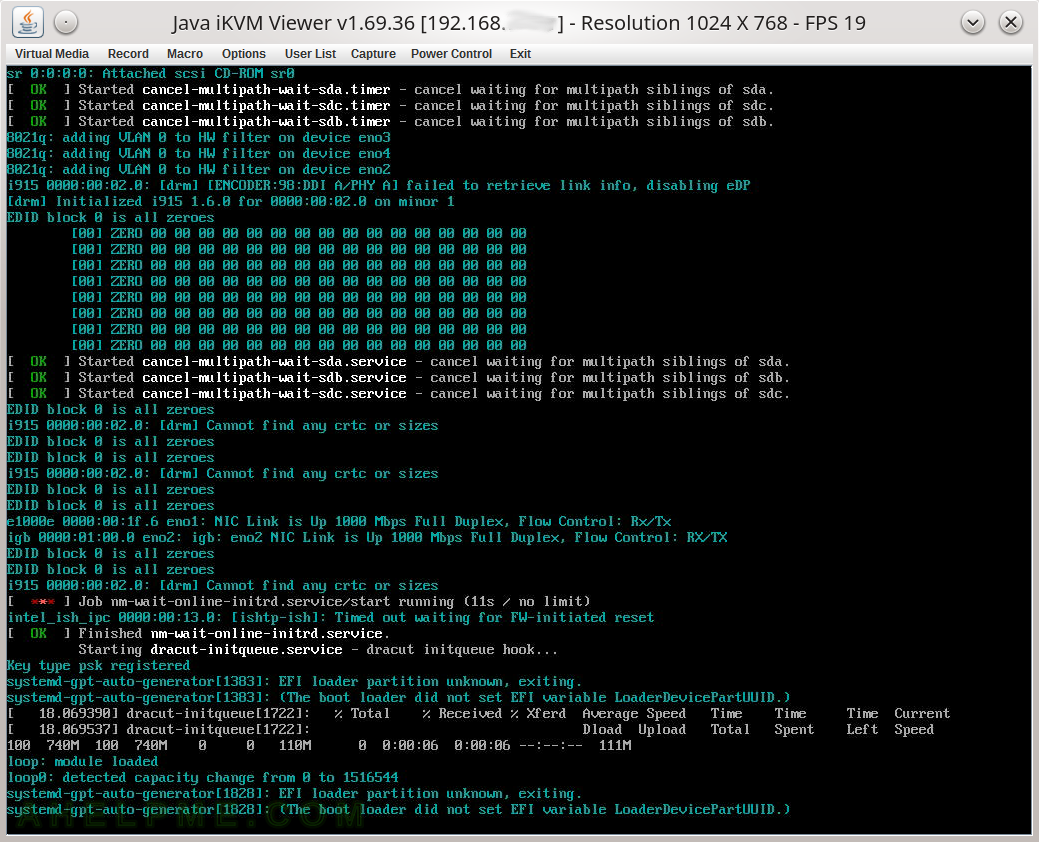Click 'loop0: detected capacity change' line
Viewport: 1039px width, 842px height.
click(x=203, y=777)
